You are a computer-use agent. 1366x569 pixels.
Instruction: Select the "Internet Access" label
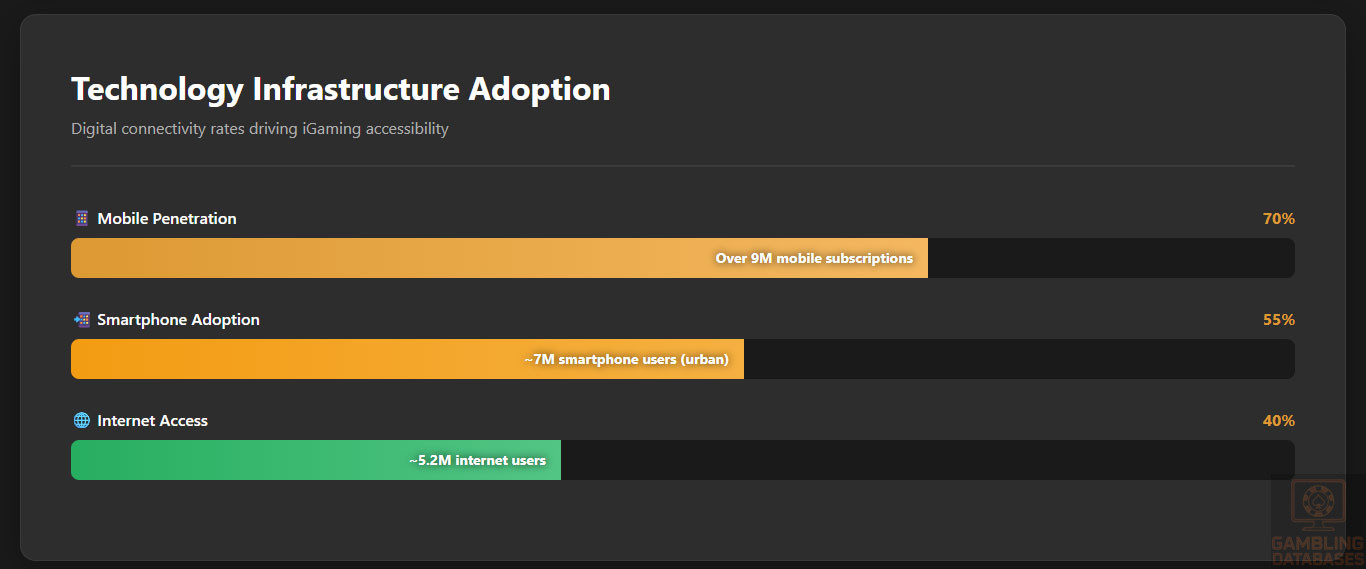click(152, 420)
